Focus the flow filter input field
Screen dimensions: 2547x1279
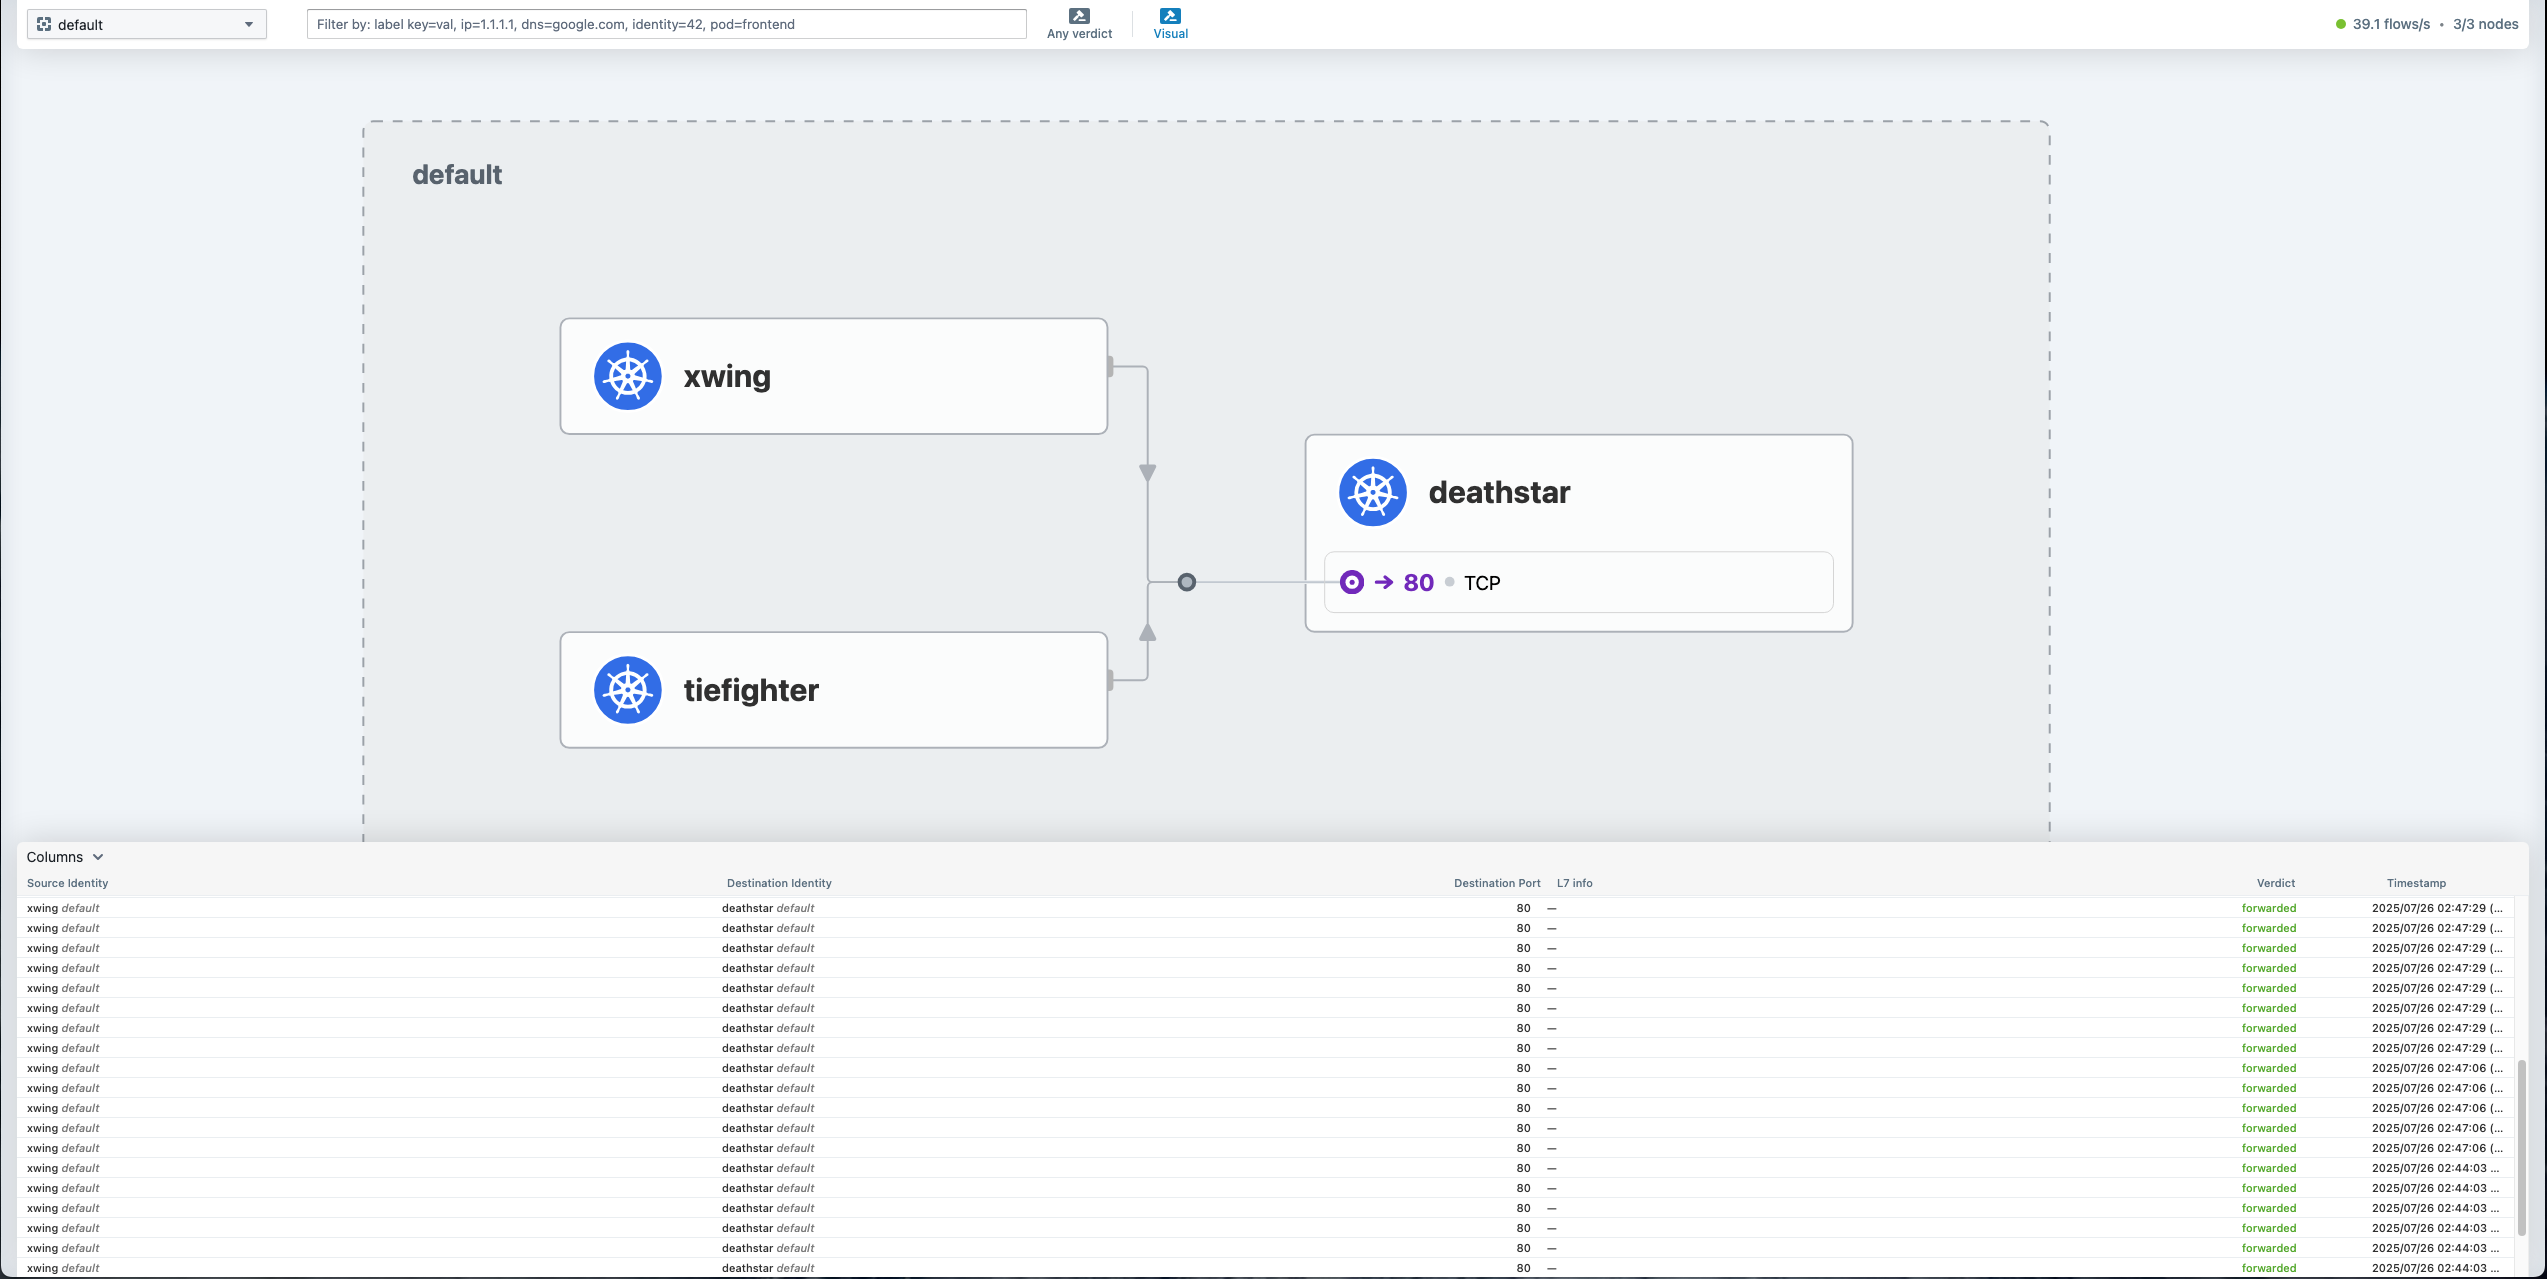[x=666, y=24]
